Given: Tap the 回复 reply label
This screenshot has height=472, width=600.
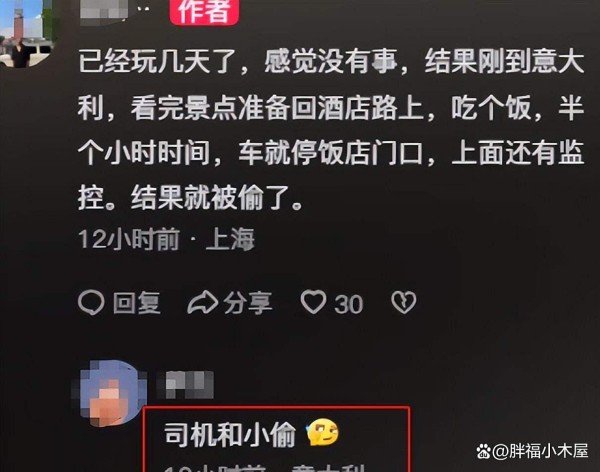Looking at the screenshot, I should 137,303.
